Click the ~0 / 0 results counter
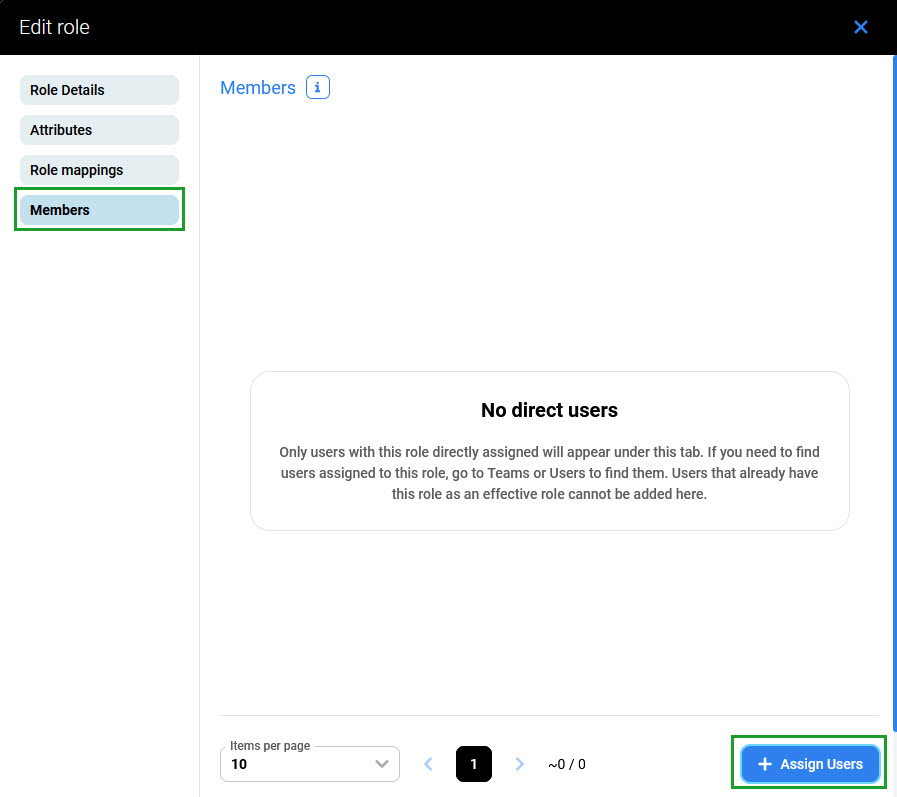Image resolution: width=897 pixels, height=797 pixels. [567, 764]
